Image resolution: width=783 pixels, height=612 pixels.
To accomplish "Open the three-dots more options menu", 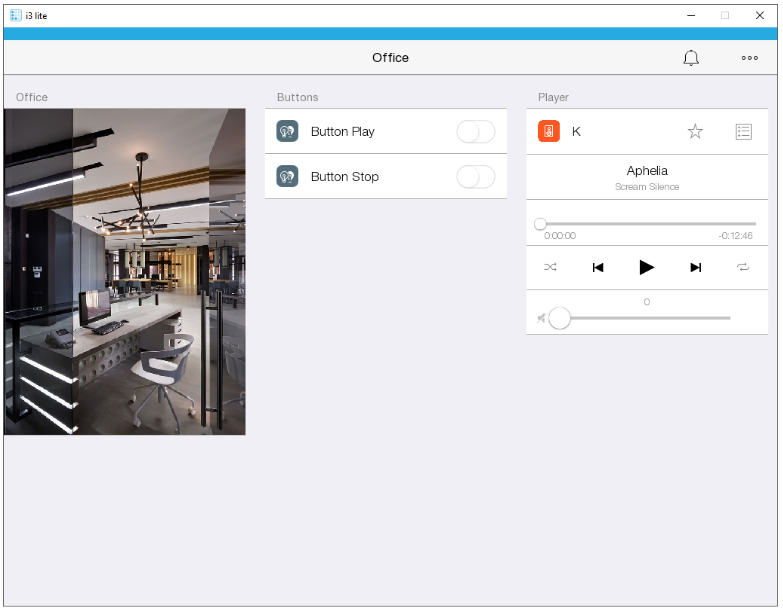I will tap(749, 58).
